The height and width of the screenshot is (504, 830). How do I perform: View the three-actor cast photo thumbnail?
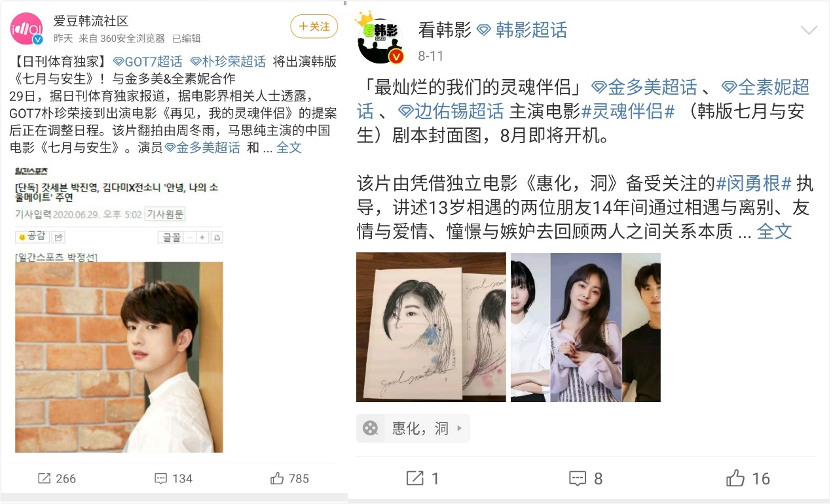tap(585, 327)
